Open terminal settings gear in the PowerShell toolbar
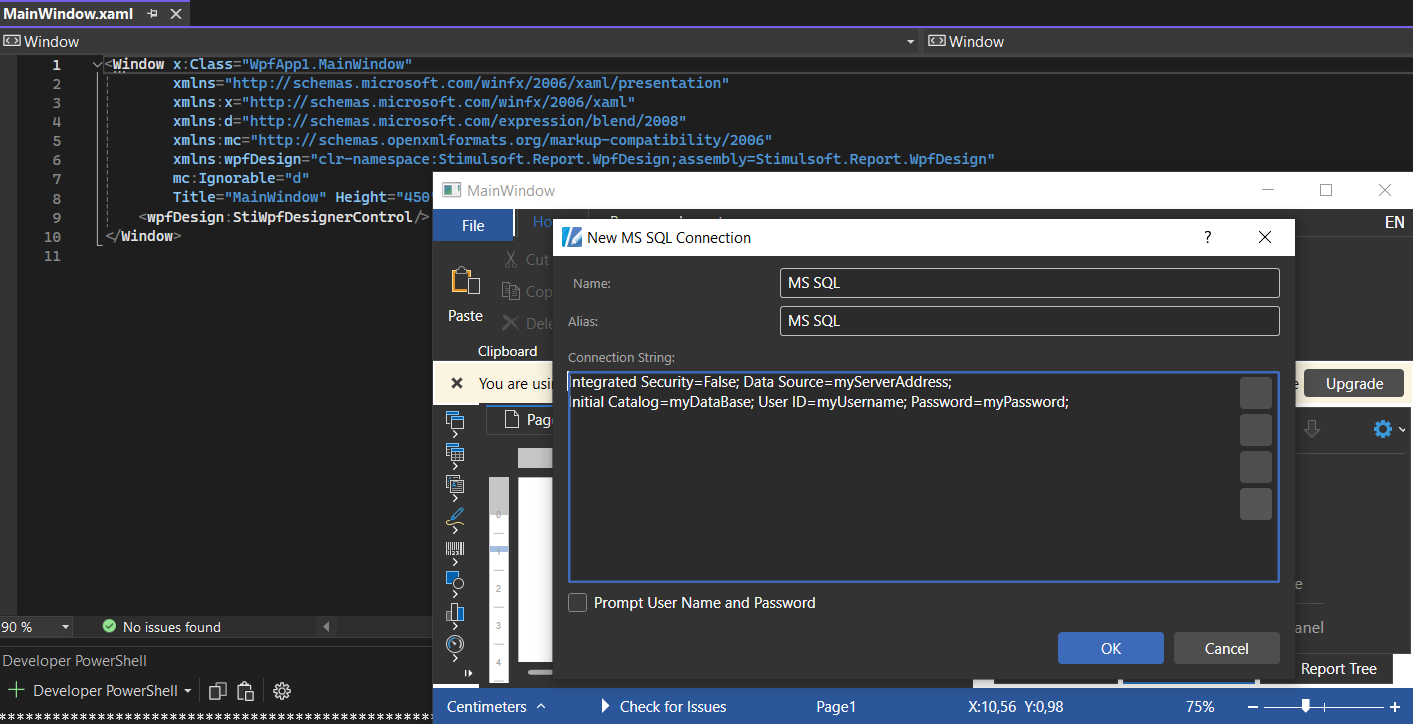Image resolution: width=1413 pixels, height=724 pixels. 282,691
